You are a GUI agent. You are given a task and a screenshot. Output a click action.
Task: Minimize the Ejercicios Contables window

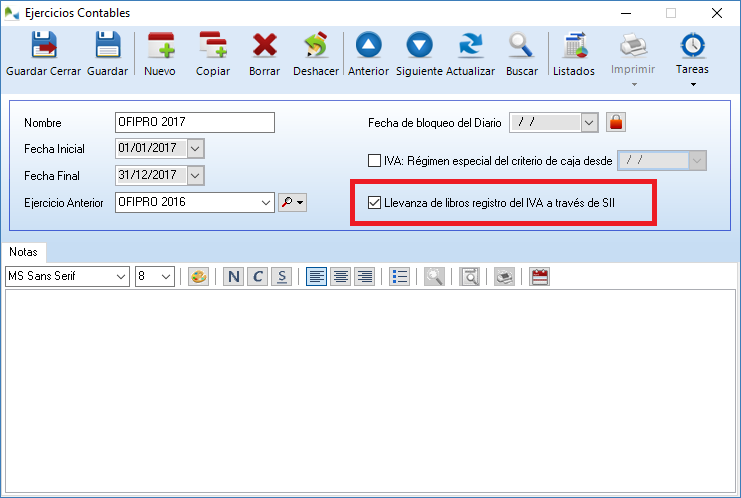click(626, 13)
